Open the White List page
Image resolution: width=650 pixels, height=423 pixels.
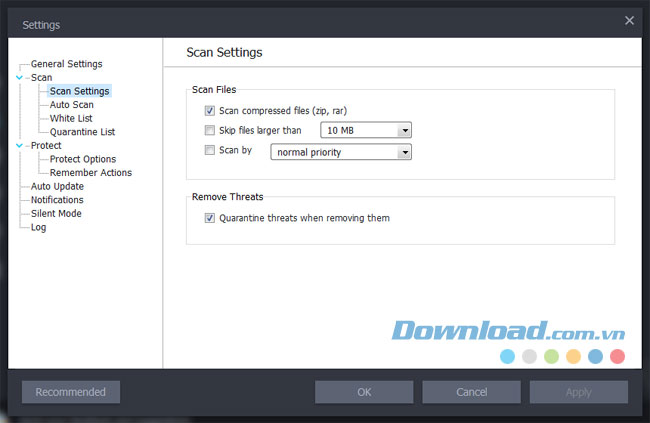pos(70,118)
